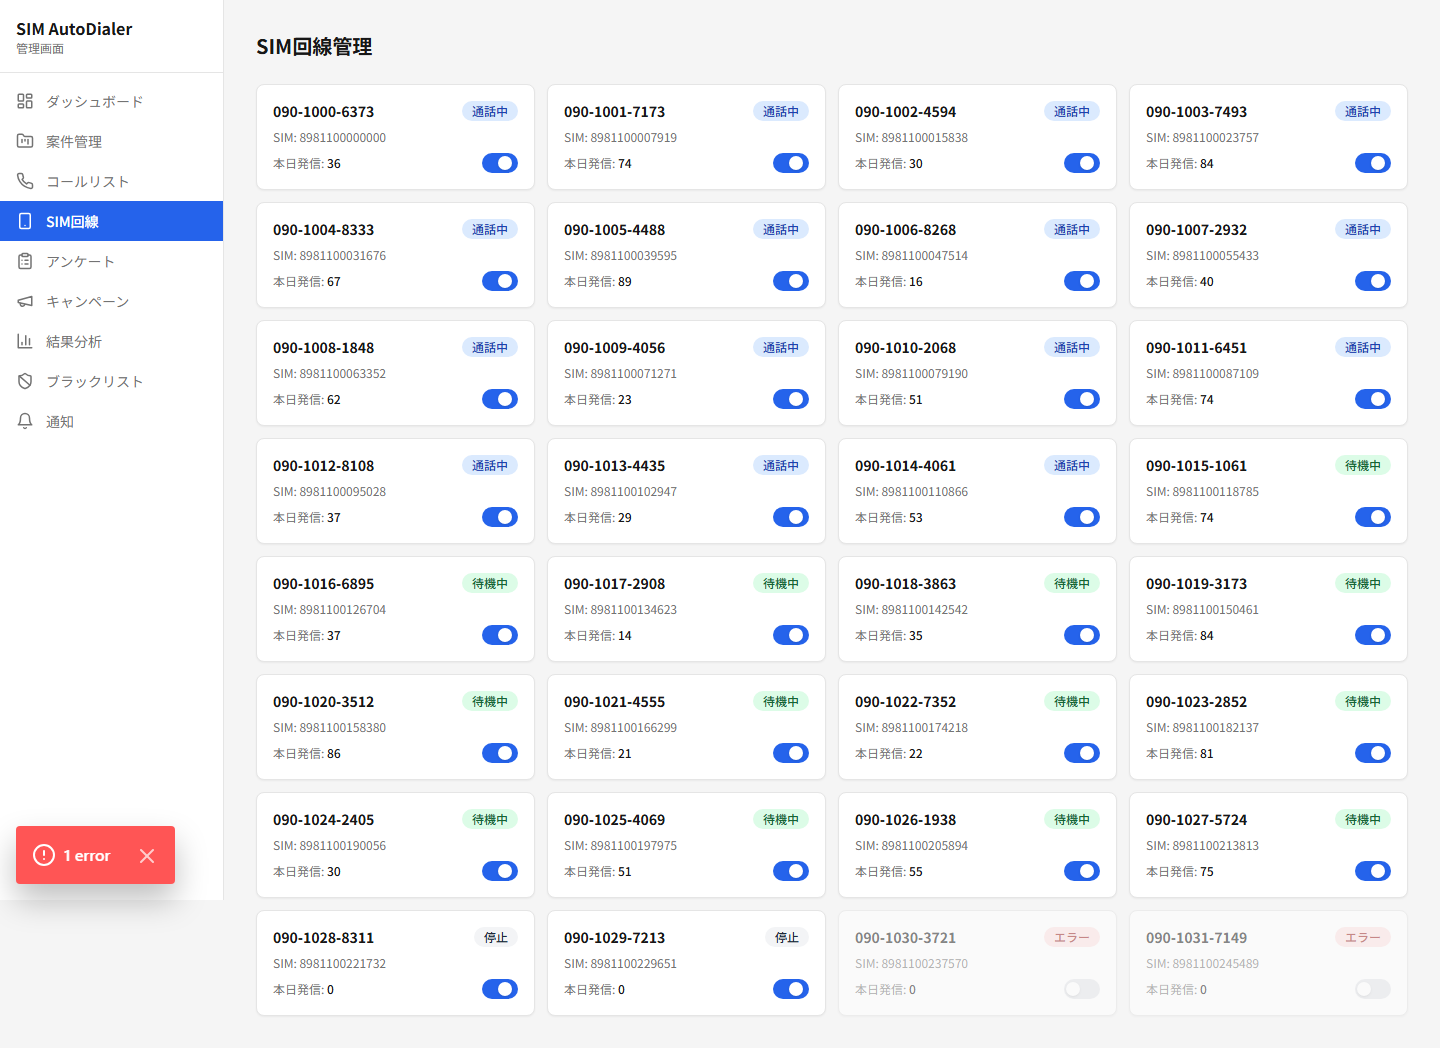Select SIM回線 menu item

coord(111,221)
